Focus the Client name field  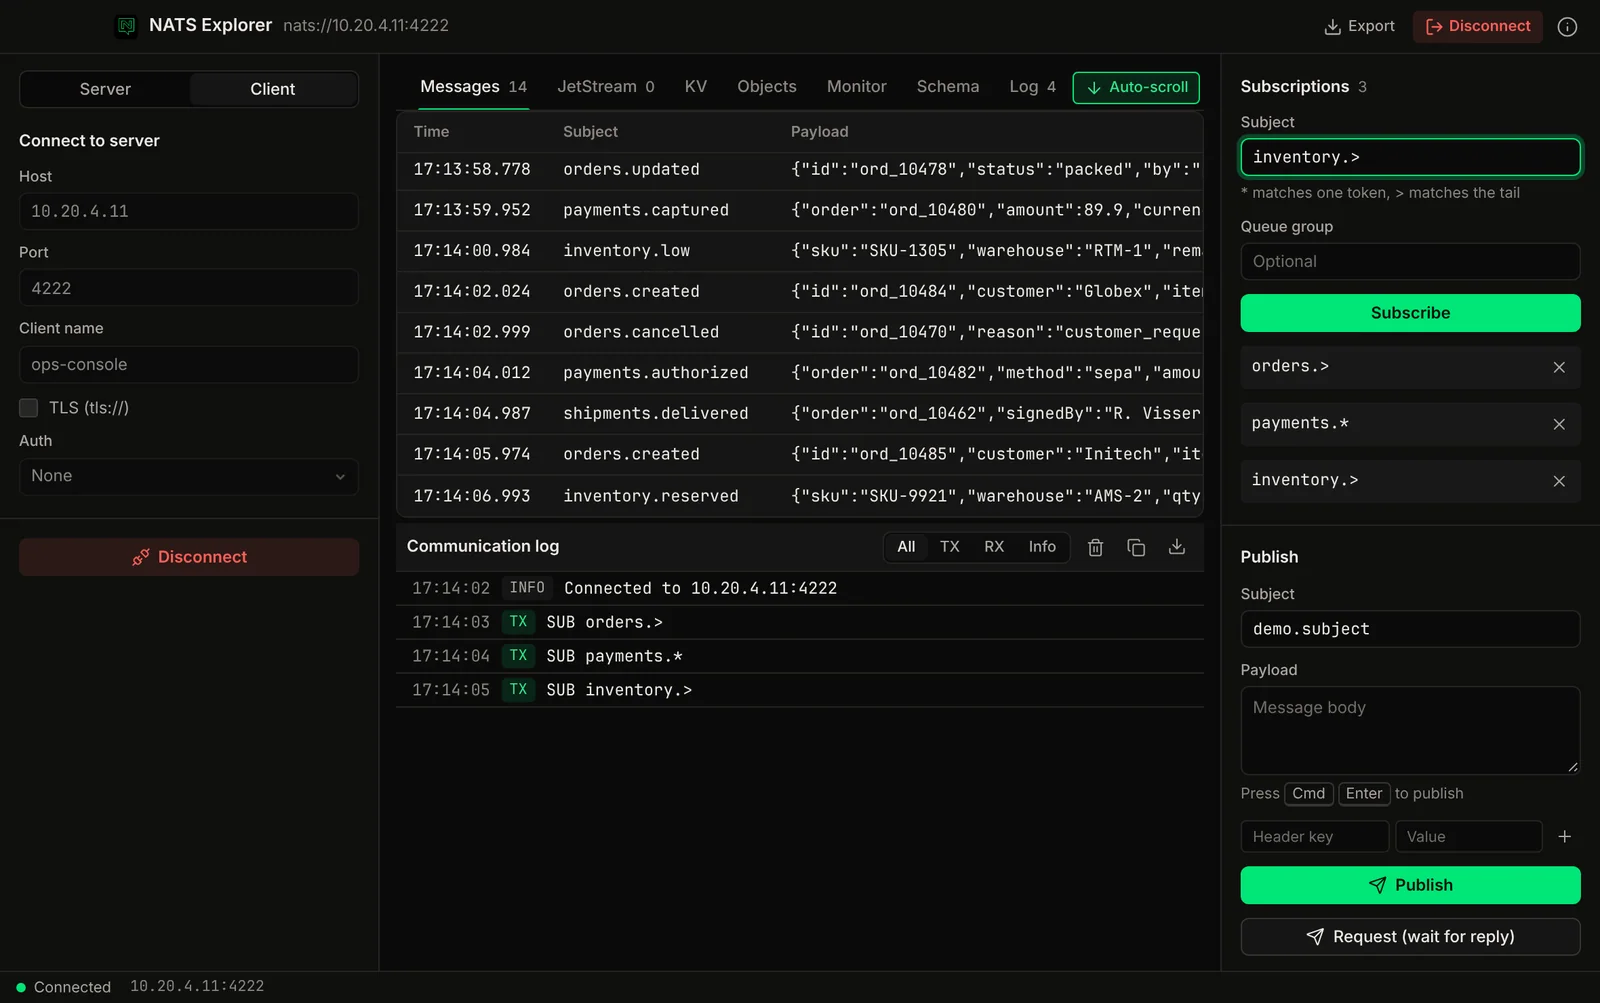pyautogui.click(x=189, y=365)
